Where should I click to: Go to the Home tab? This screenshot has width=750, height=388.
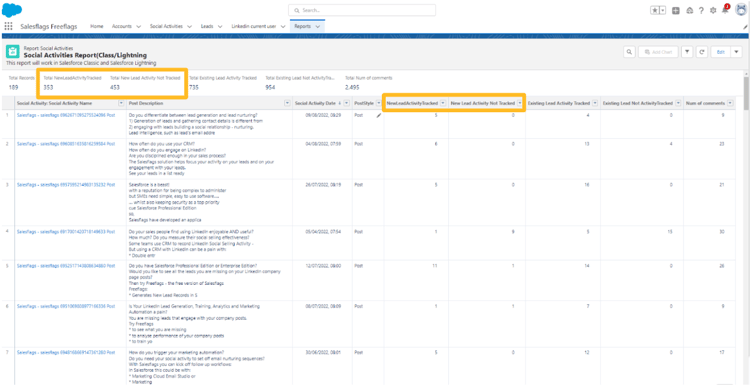click(97, 27)
